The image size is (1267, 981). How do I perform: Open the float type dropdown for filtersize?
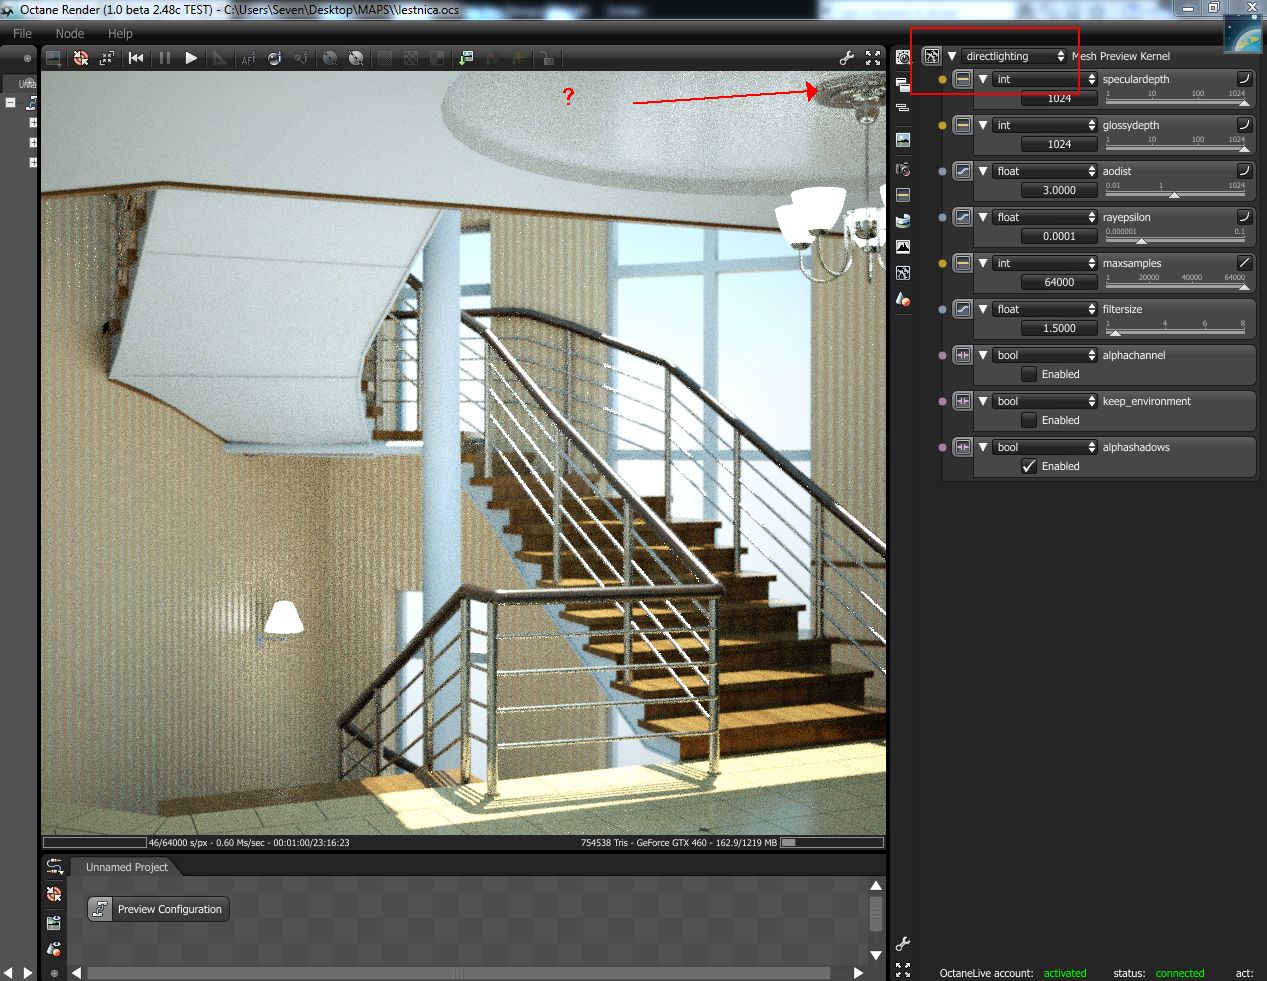[1045, 309]
